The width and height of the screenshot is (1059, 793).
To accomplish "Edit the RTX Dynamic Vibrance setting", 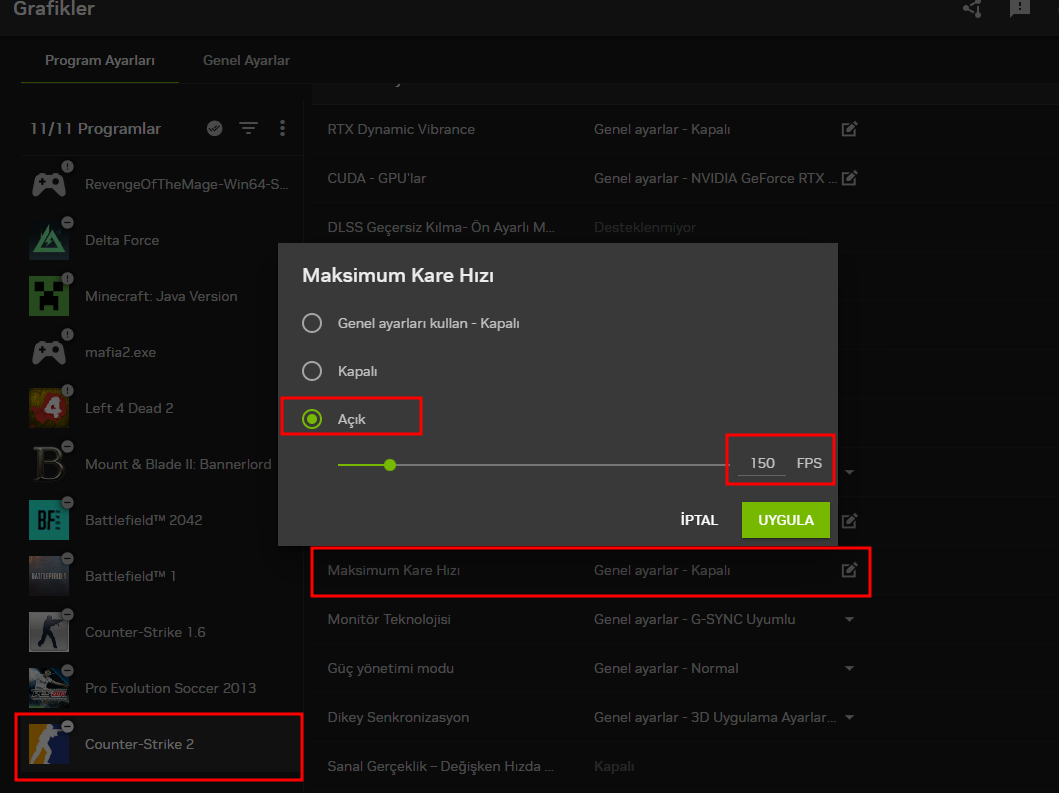I will coord(850,129).
